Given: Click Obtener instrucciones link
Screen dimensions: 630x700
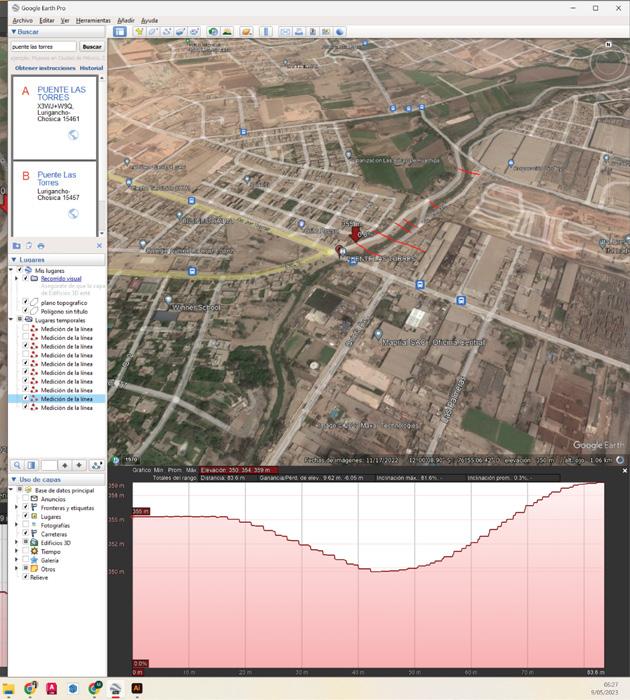Looking at the screenshot, I should pyautogui.click(x=45, y=68).
